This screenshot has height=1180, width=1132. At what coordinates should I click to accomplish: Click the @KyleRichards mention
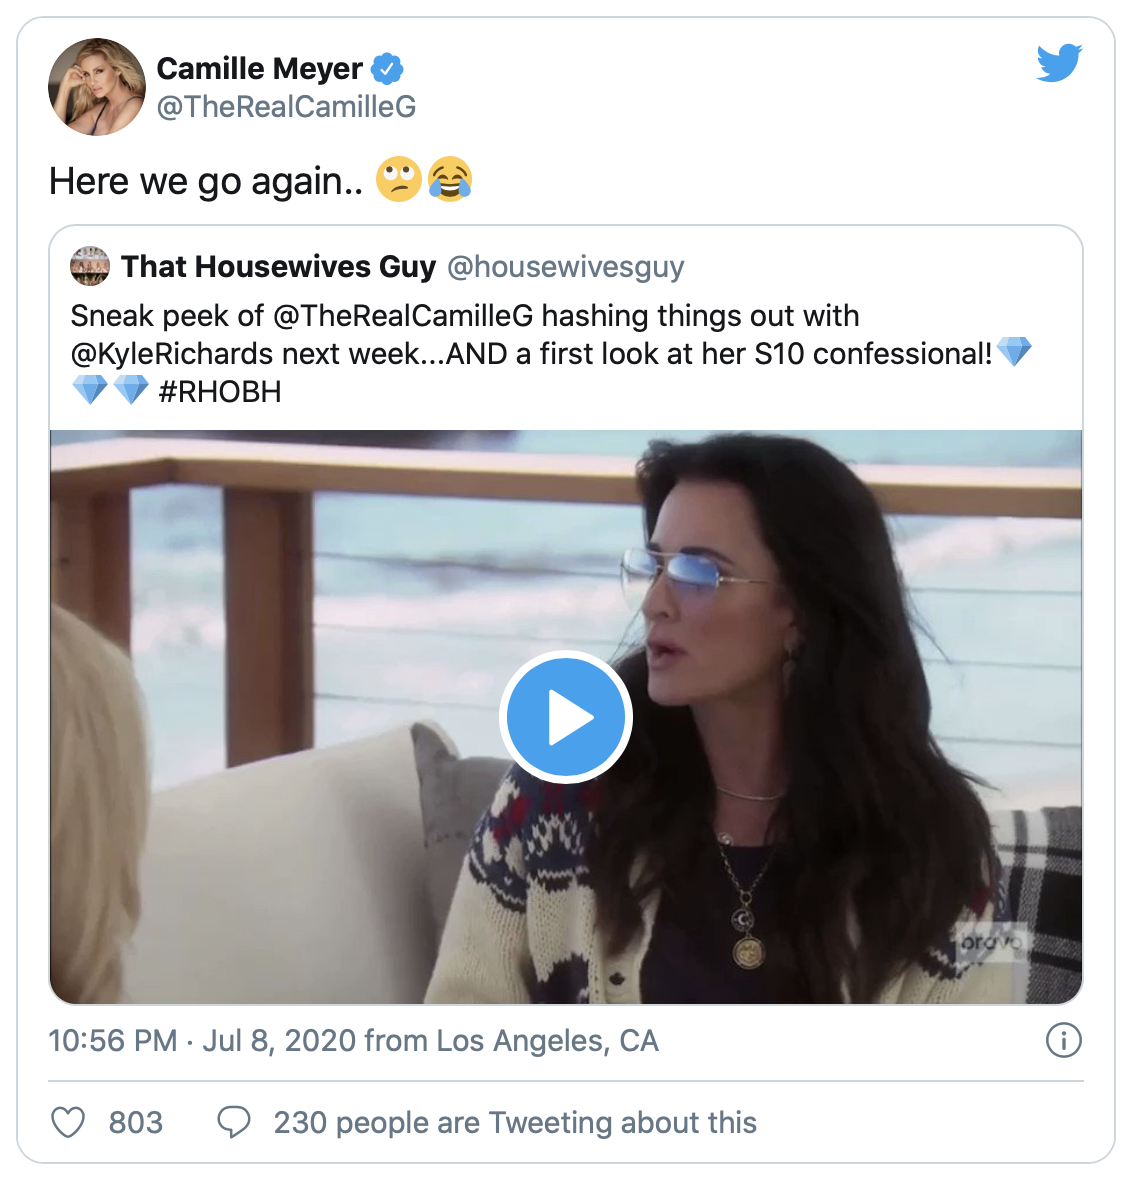[172, 354]
